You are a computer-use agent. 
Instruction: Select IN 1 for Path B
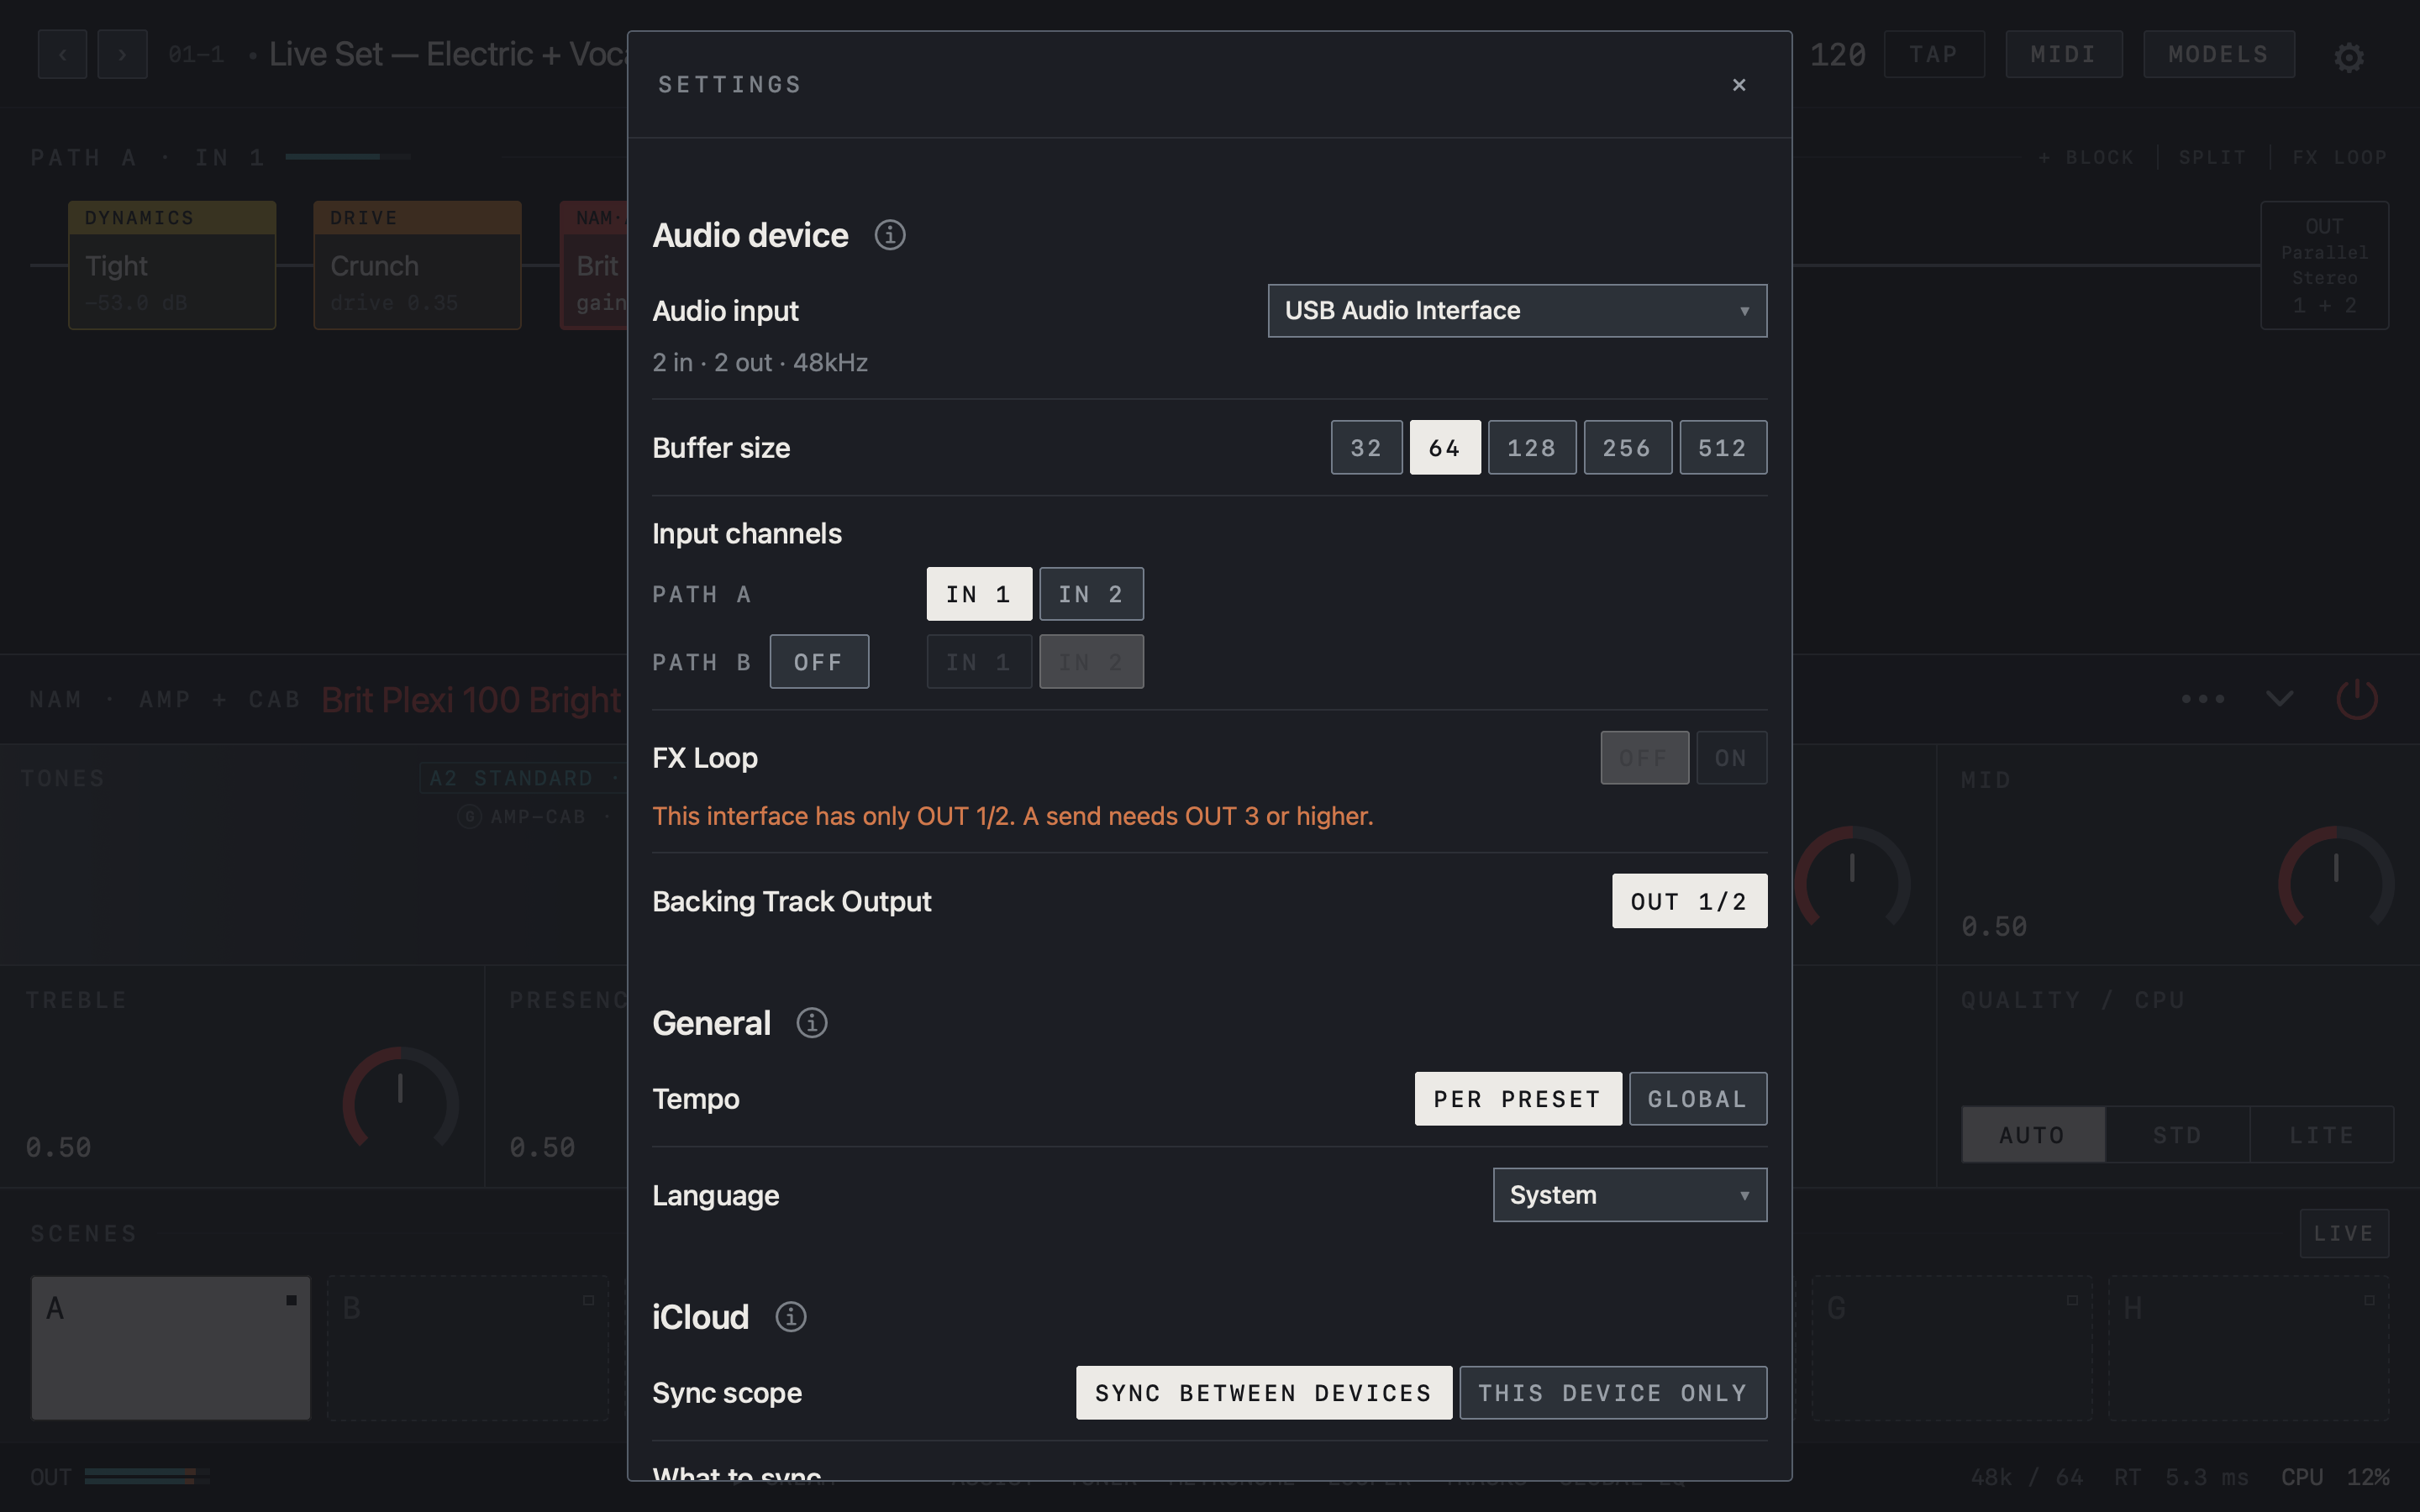[x=978, y=662]
